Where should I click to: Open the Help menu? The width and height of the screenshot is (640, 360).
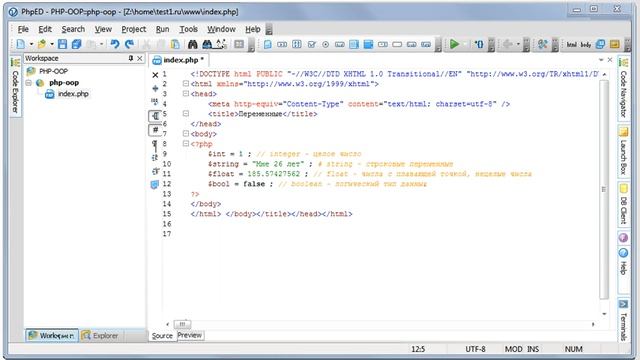tap(253, 29)
